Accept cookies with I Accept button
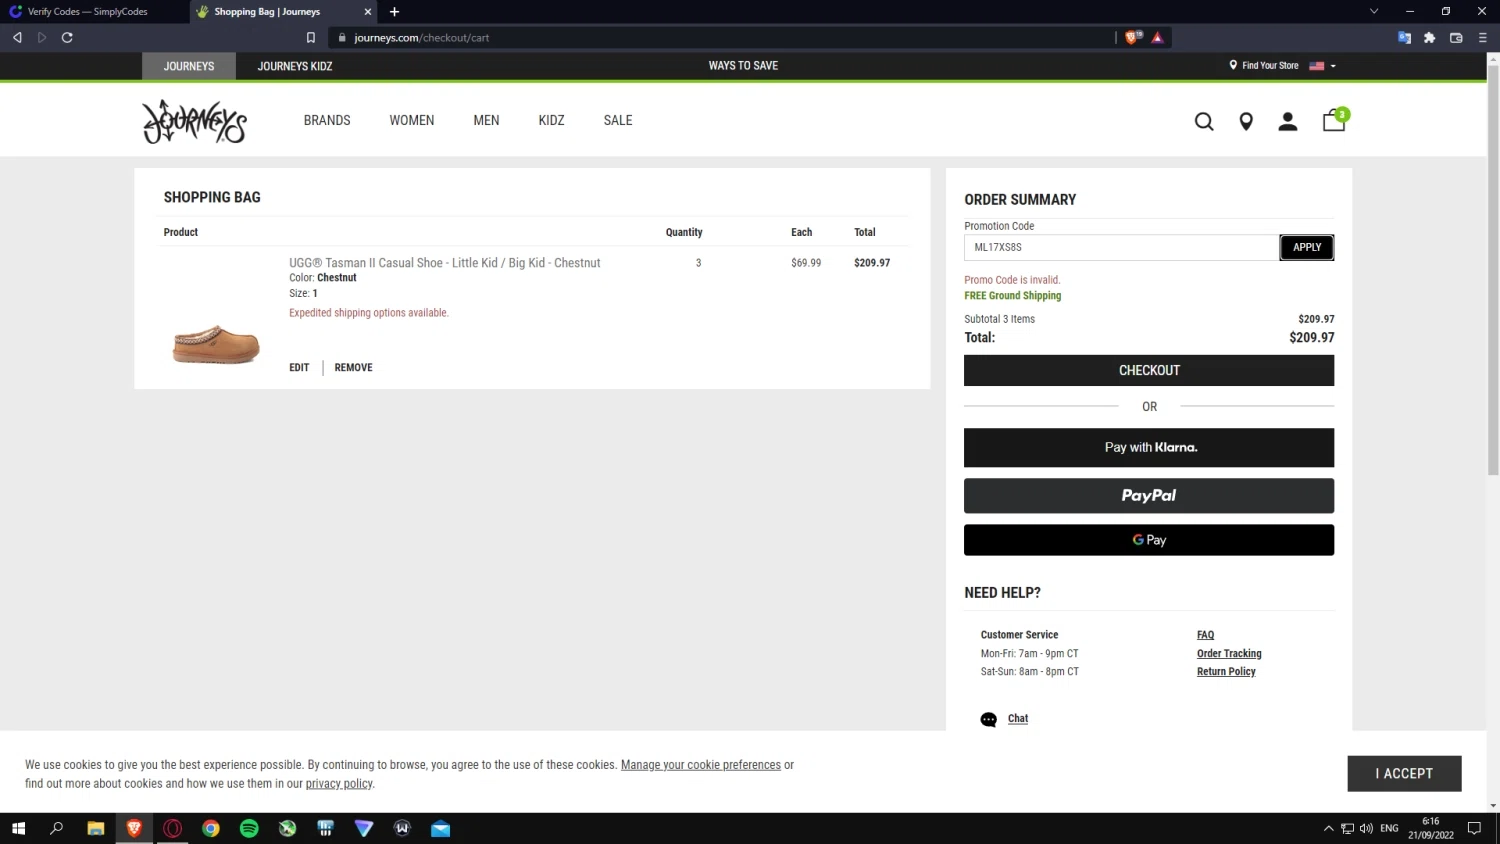The image size is (1500, 844). pyautogui.click(x=1404, y=773)
